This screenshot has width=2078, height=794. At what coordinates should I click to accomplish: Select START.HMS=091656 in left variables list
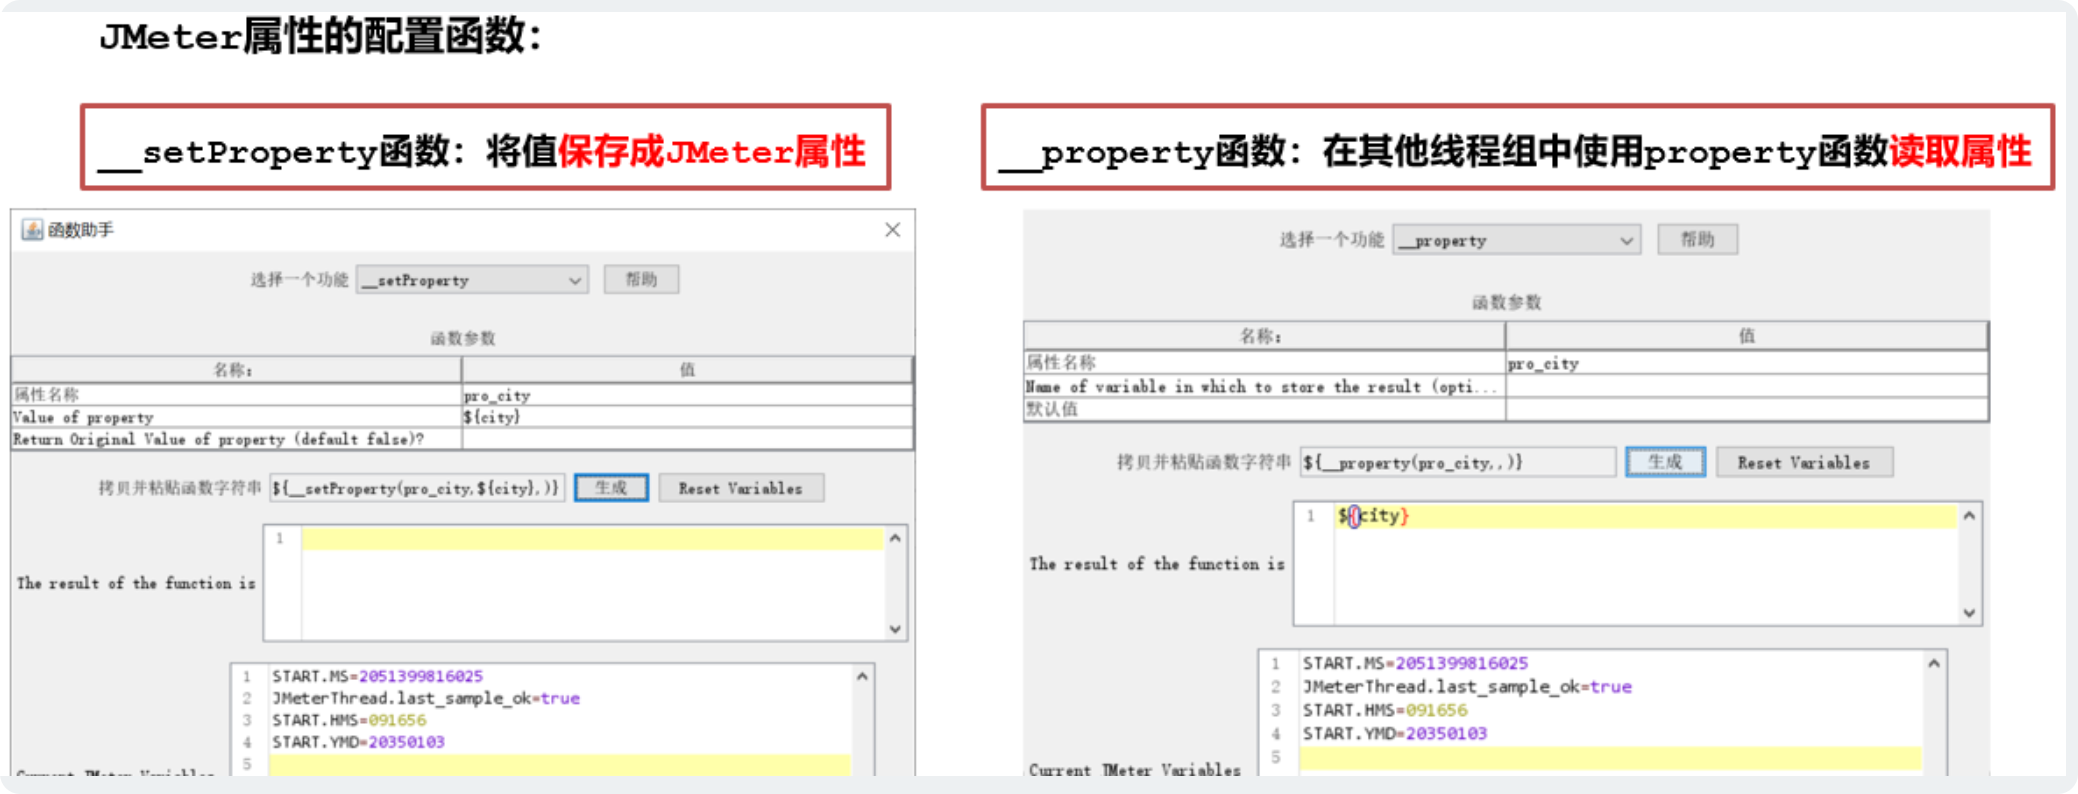(348, 721)
